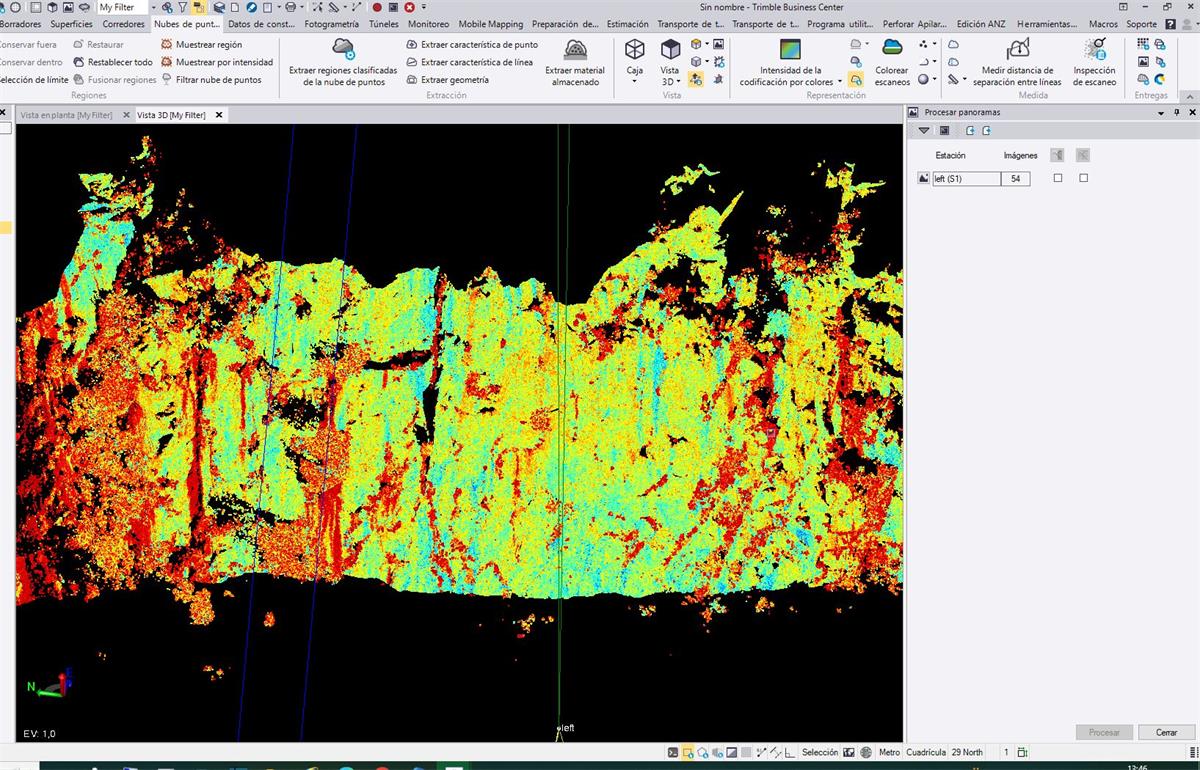Click the Extraer material almacenado icon
Viewport: 1200px width, 770px height.
(x=575, y=50)
